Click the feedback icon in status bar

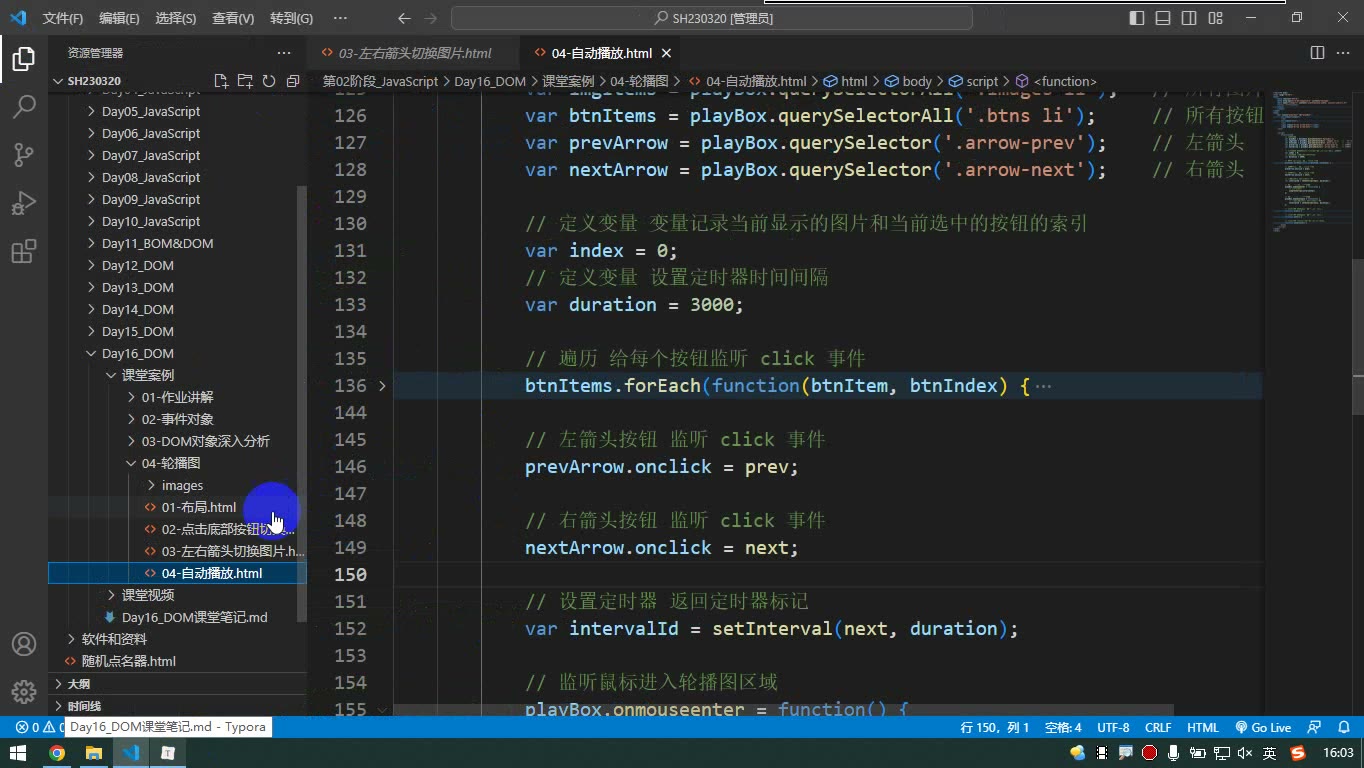pyautogui.click(x=1316, y=728)
